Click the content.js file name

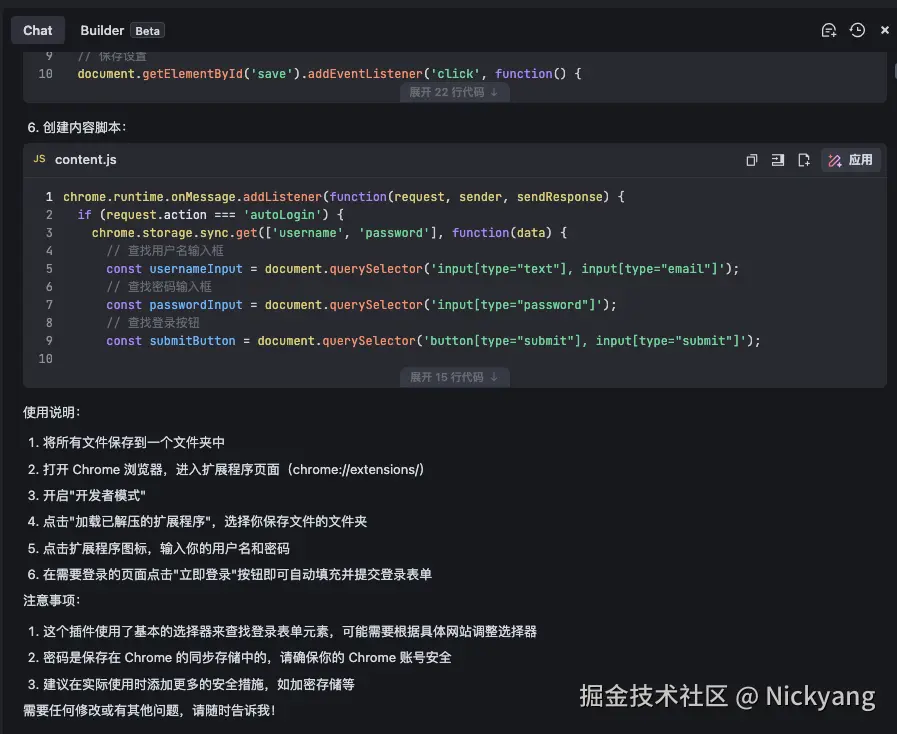[86, 160]
